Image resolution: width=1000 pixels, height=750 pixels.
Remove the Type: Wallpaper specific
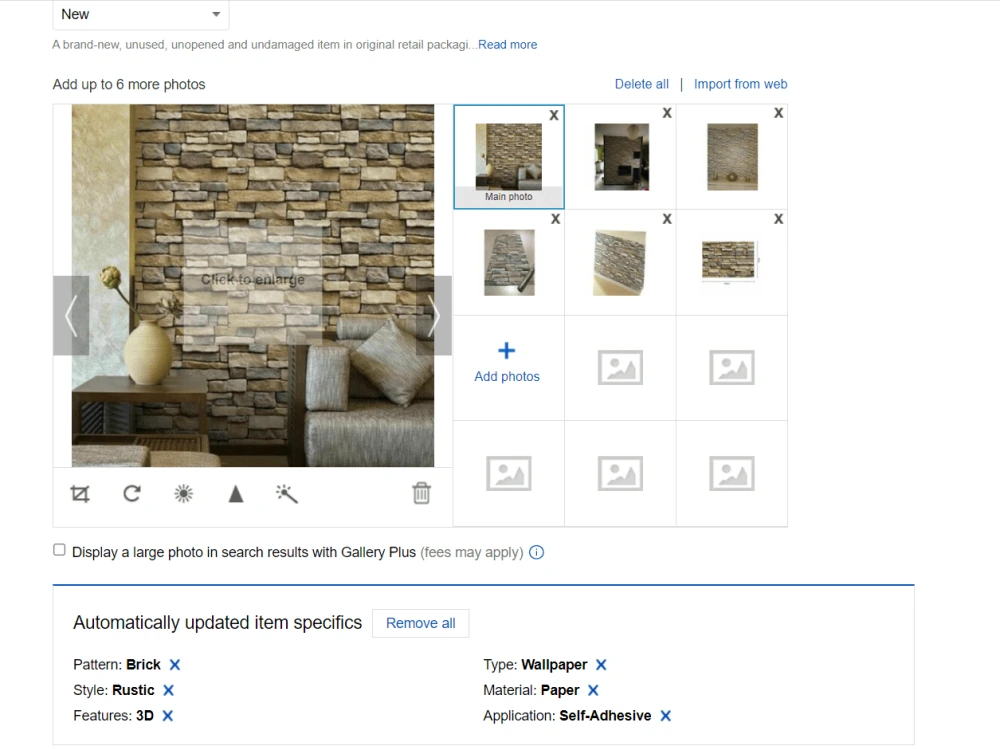[601, 665]
